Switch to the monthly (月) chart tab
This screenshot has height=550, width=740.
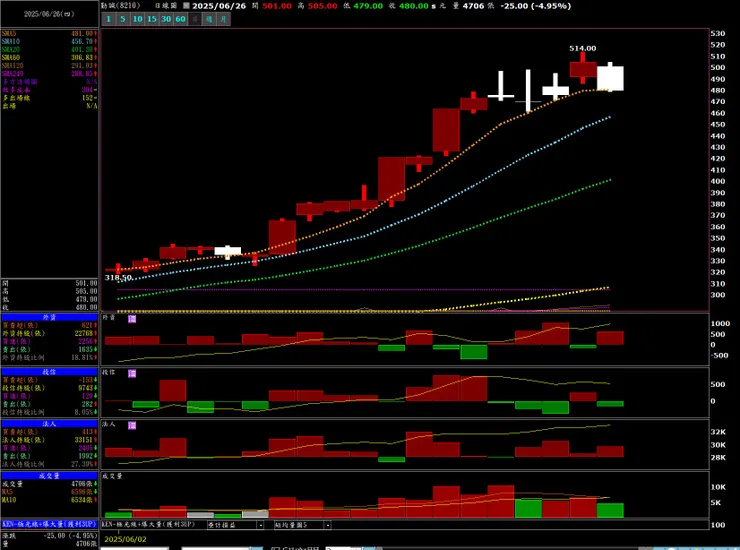(x=223, y=19)
